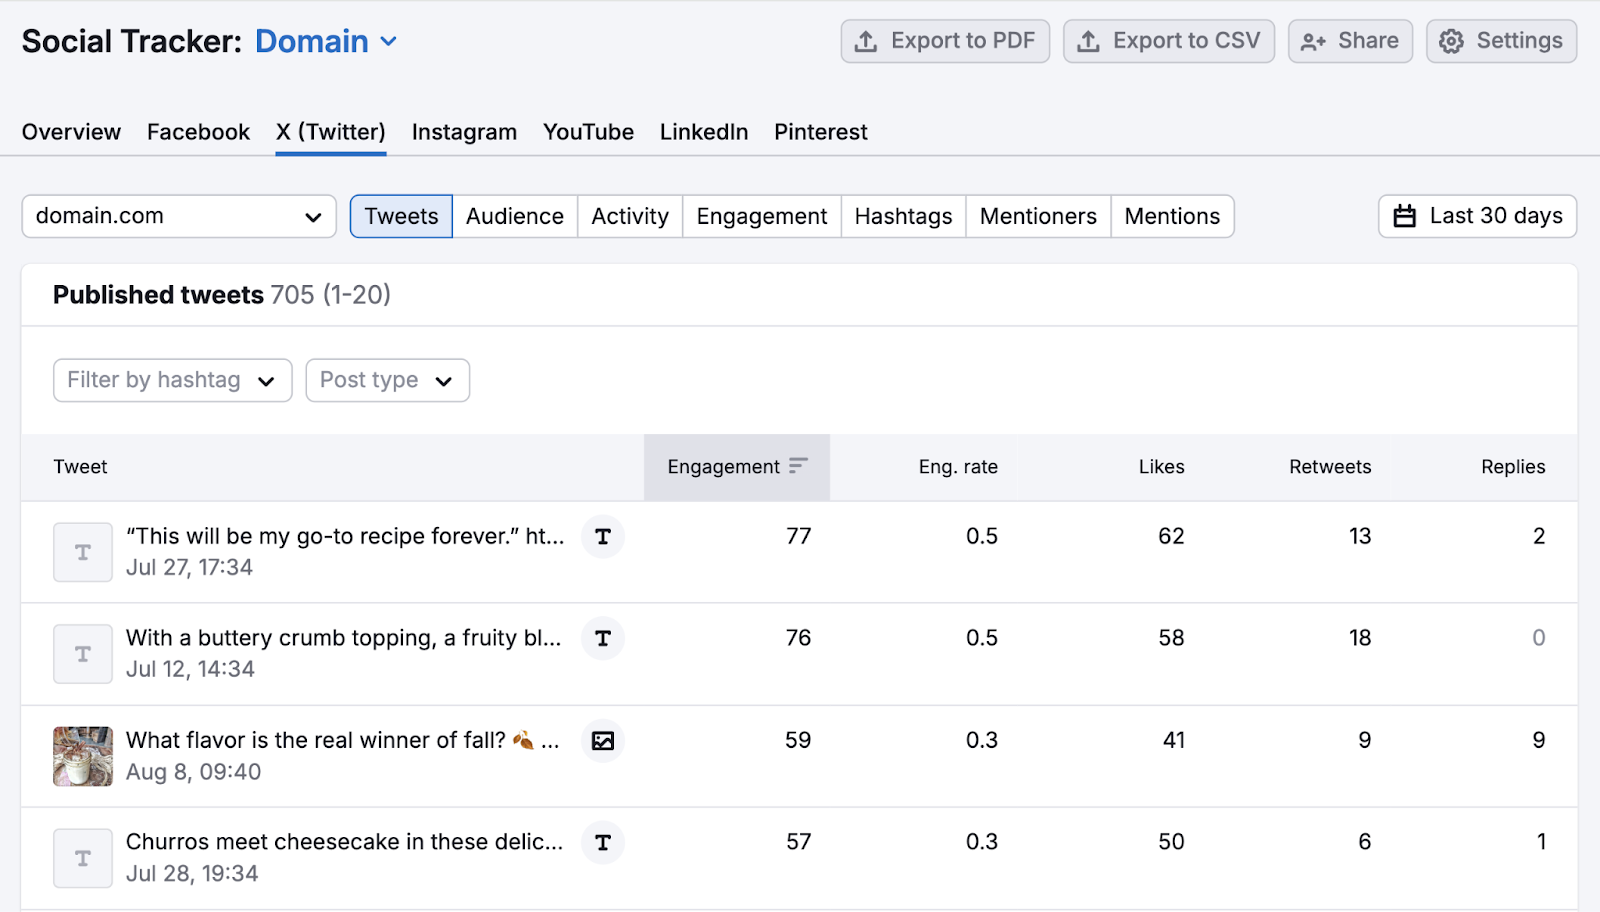Click image-type icon for fall flavor tweet
The image size is (1600, 912).
[x=603, y=741]
